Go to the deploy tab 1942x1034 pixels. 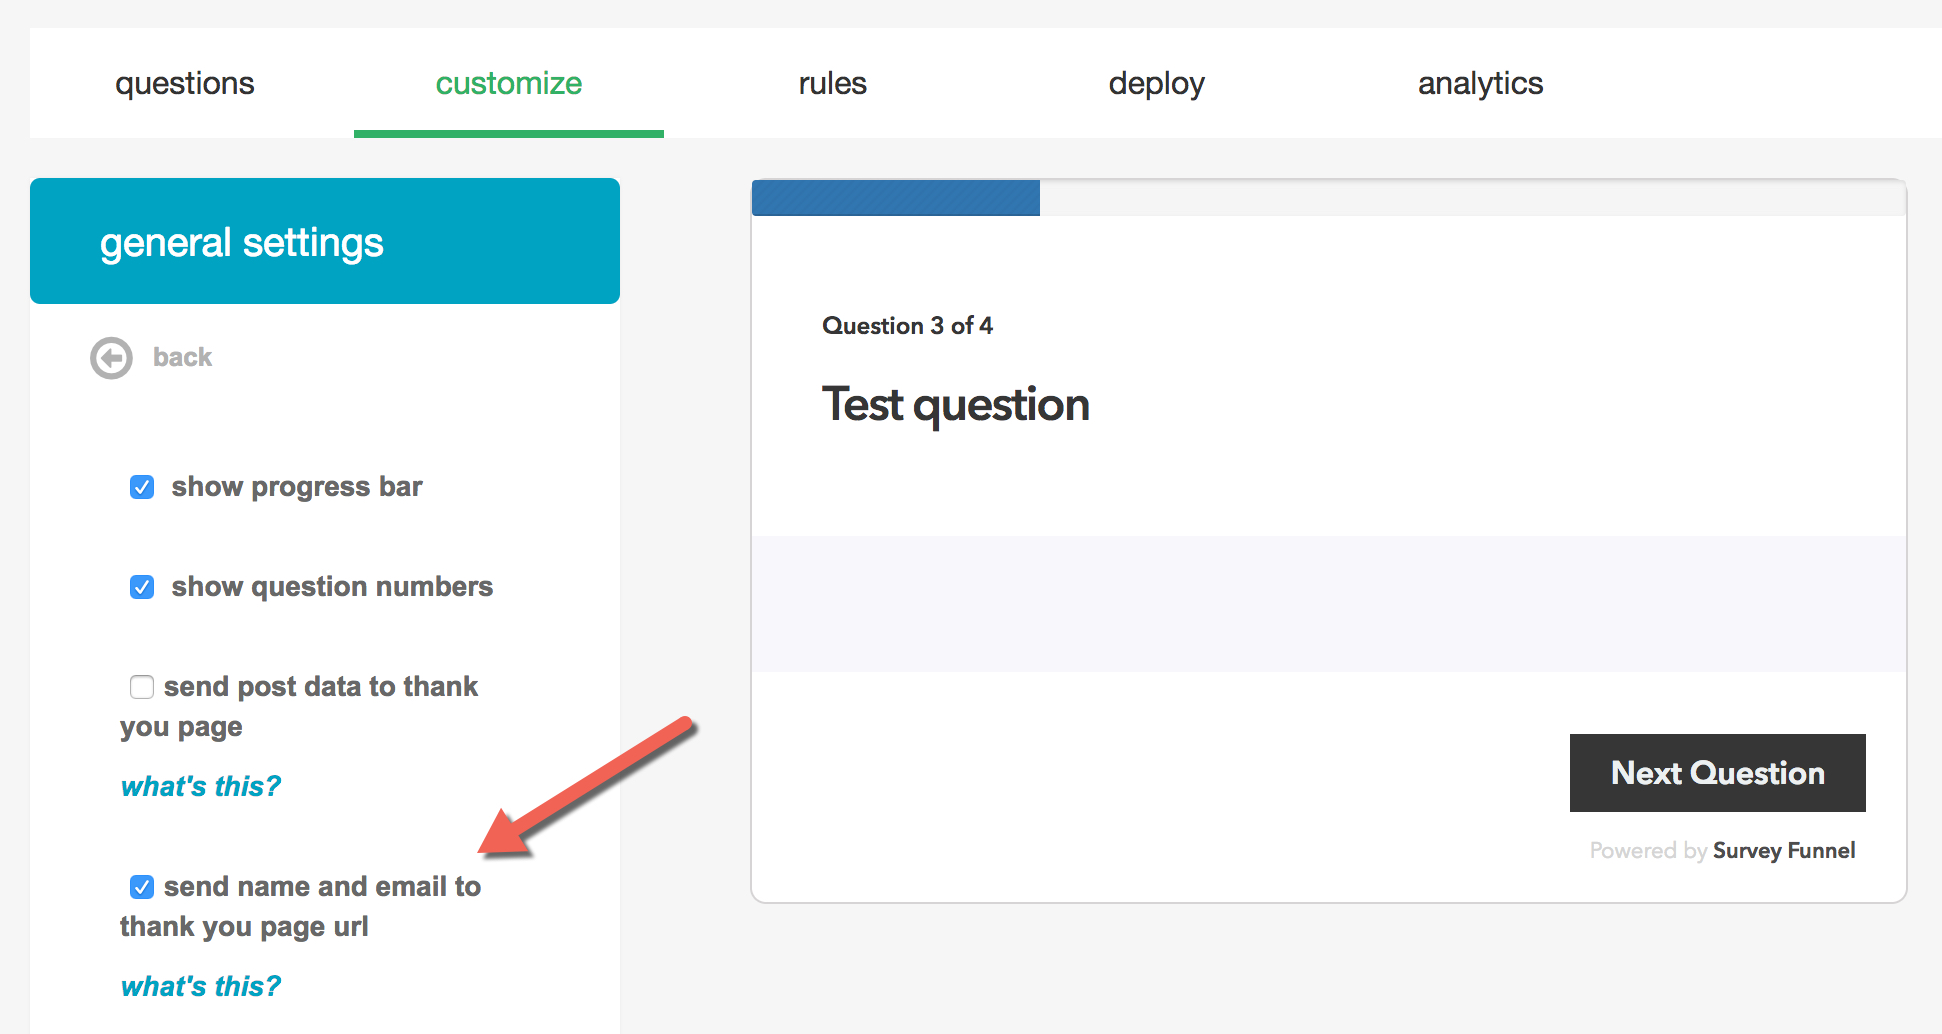[x=1156, y=84]
